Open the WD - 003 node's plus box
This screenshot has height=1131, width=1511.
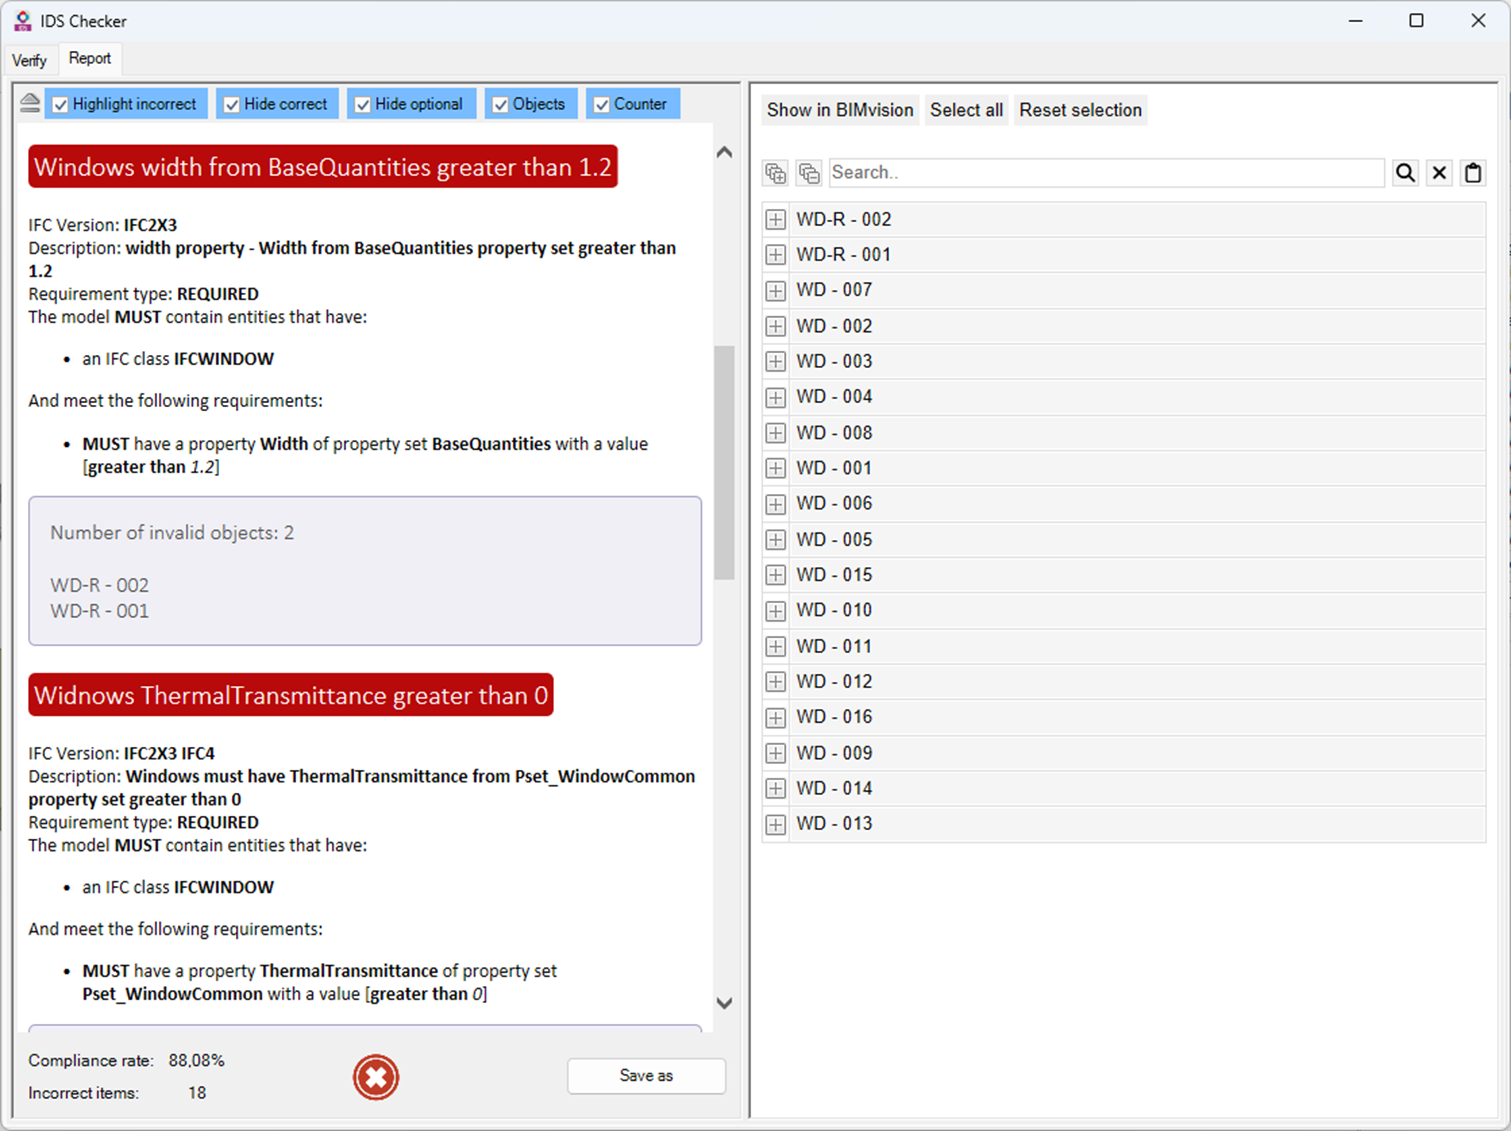(775, 361)
